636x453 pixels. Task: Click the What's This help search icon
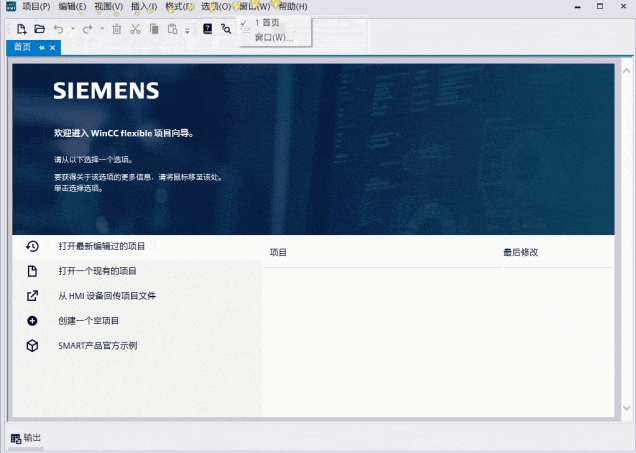[226, 29]
